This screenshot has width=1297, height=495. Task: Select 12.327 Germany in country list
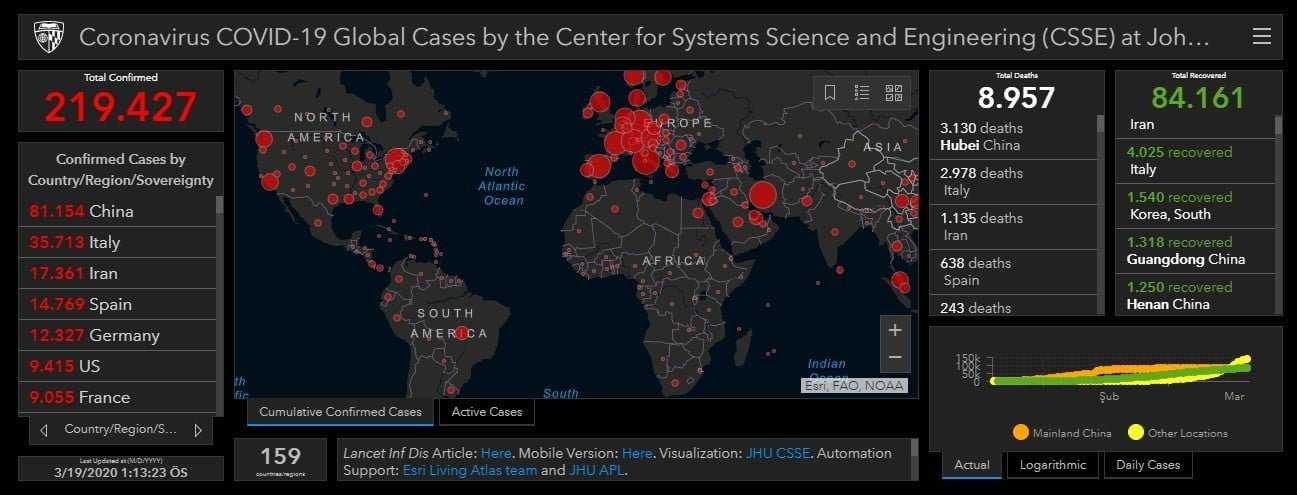[x=116, y=335]
